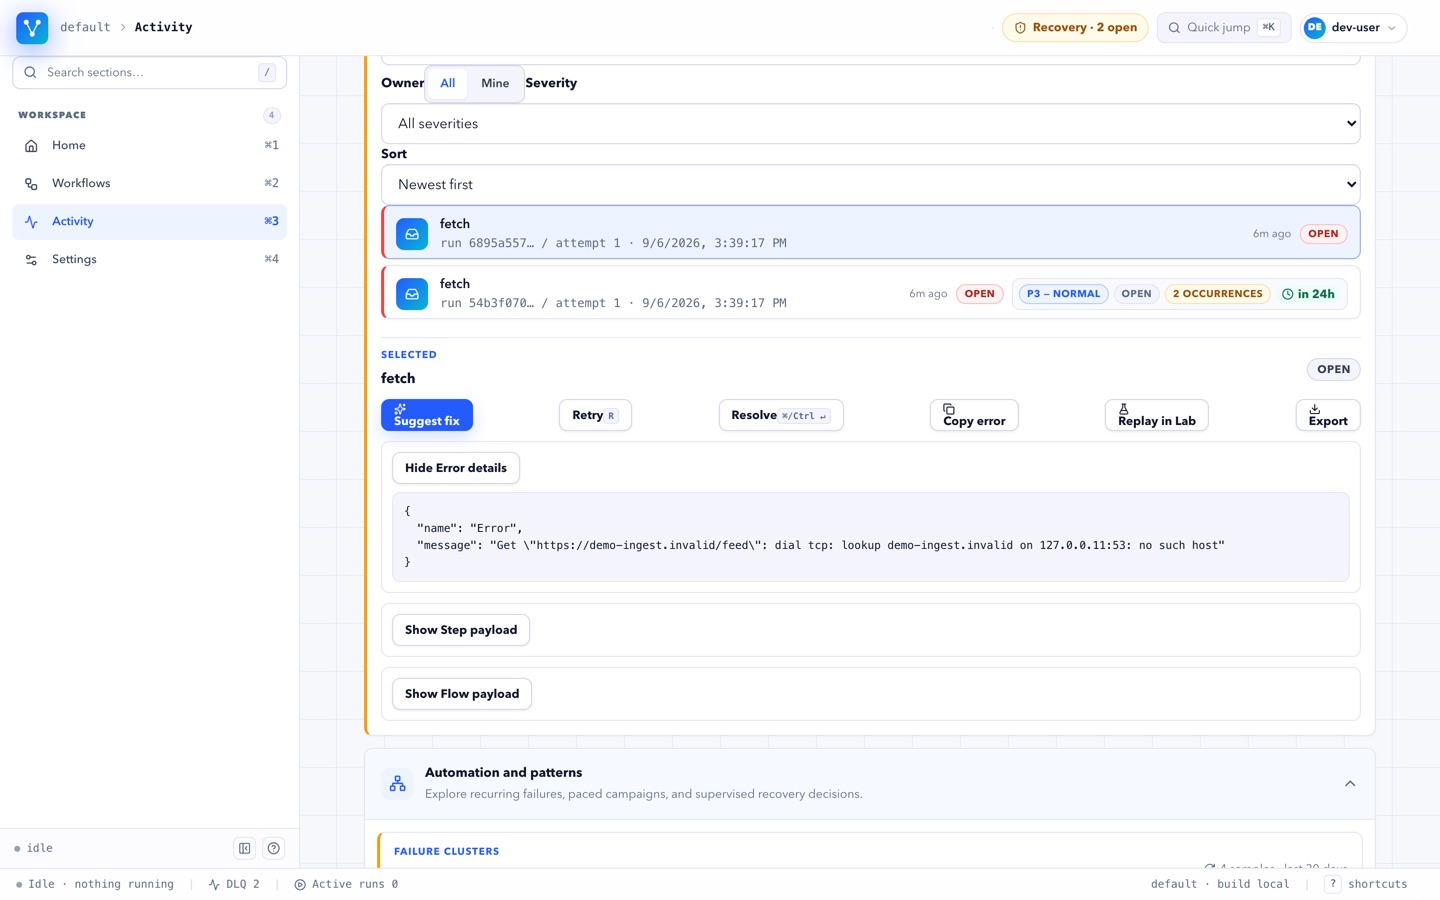This screenshot has height=900, width=1440.
Task: Click Copy error button
Action: pyautogui.click(x=974, y=415)
